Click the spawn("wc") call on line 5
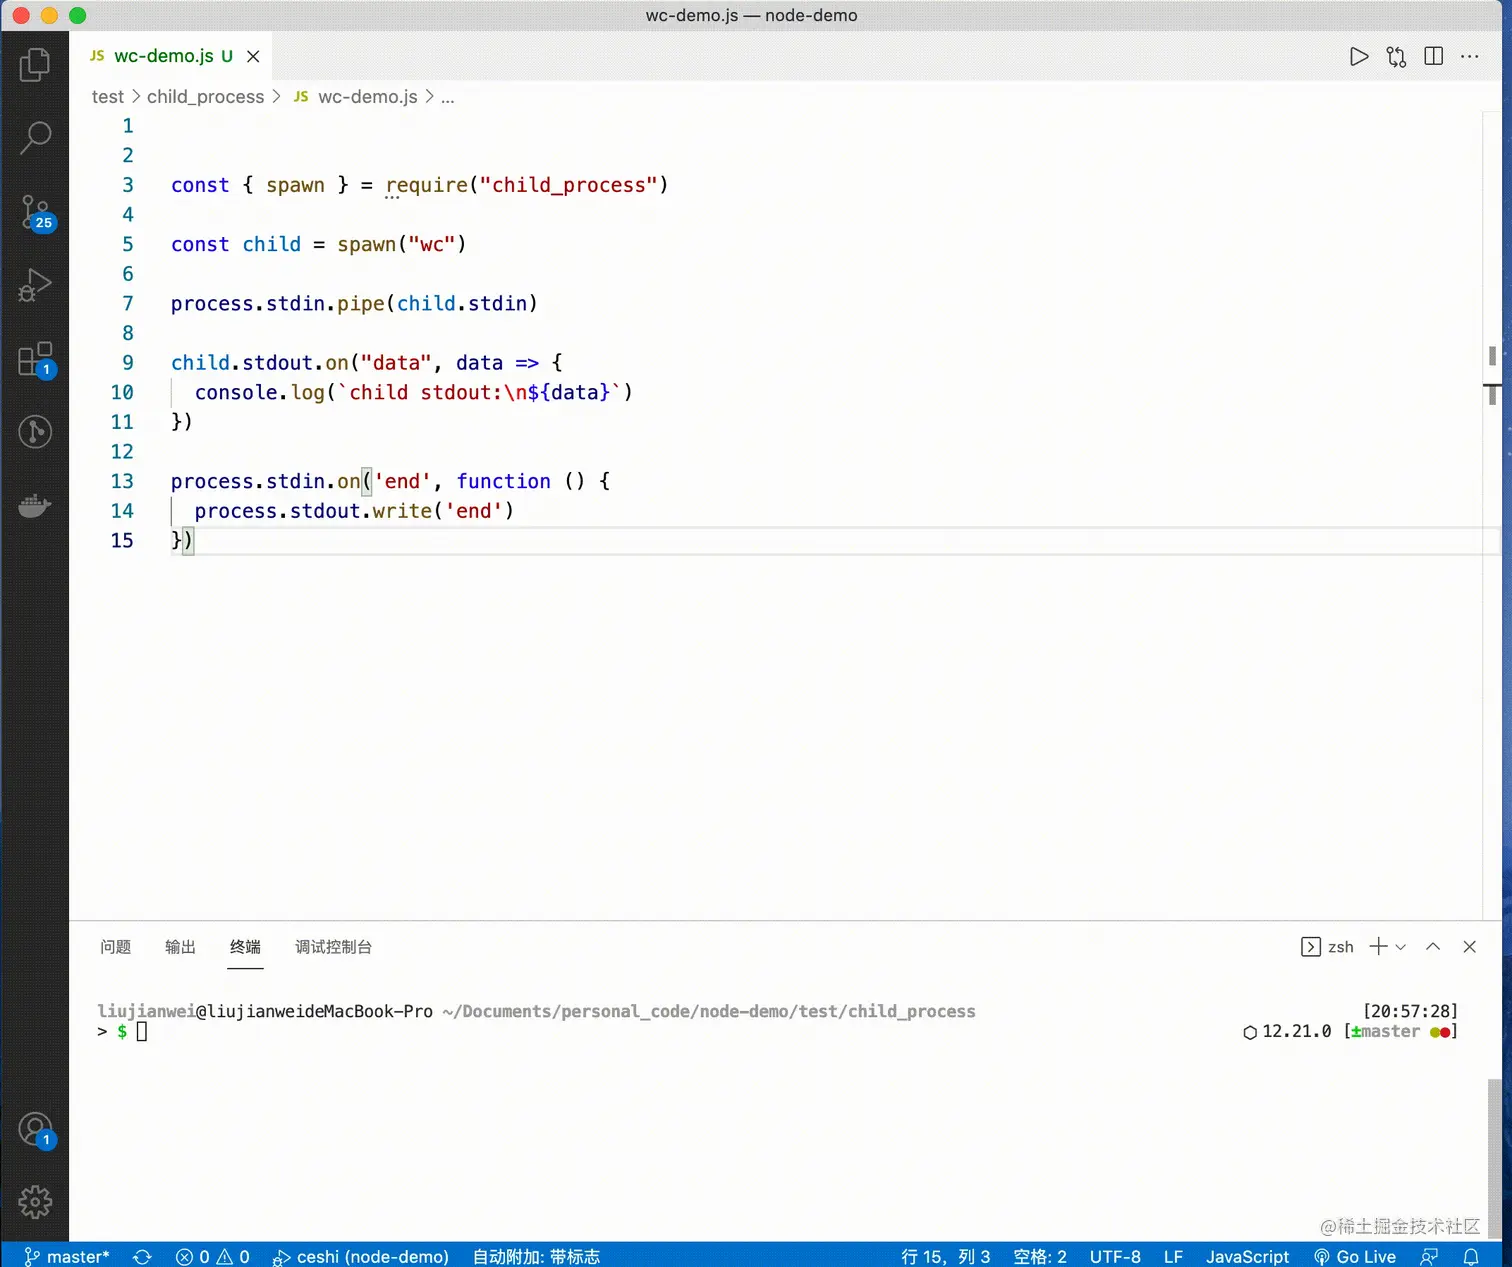The image size is (1512, 1267). pyautogui.click(x=401, y=244)
